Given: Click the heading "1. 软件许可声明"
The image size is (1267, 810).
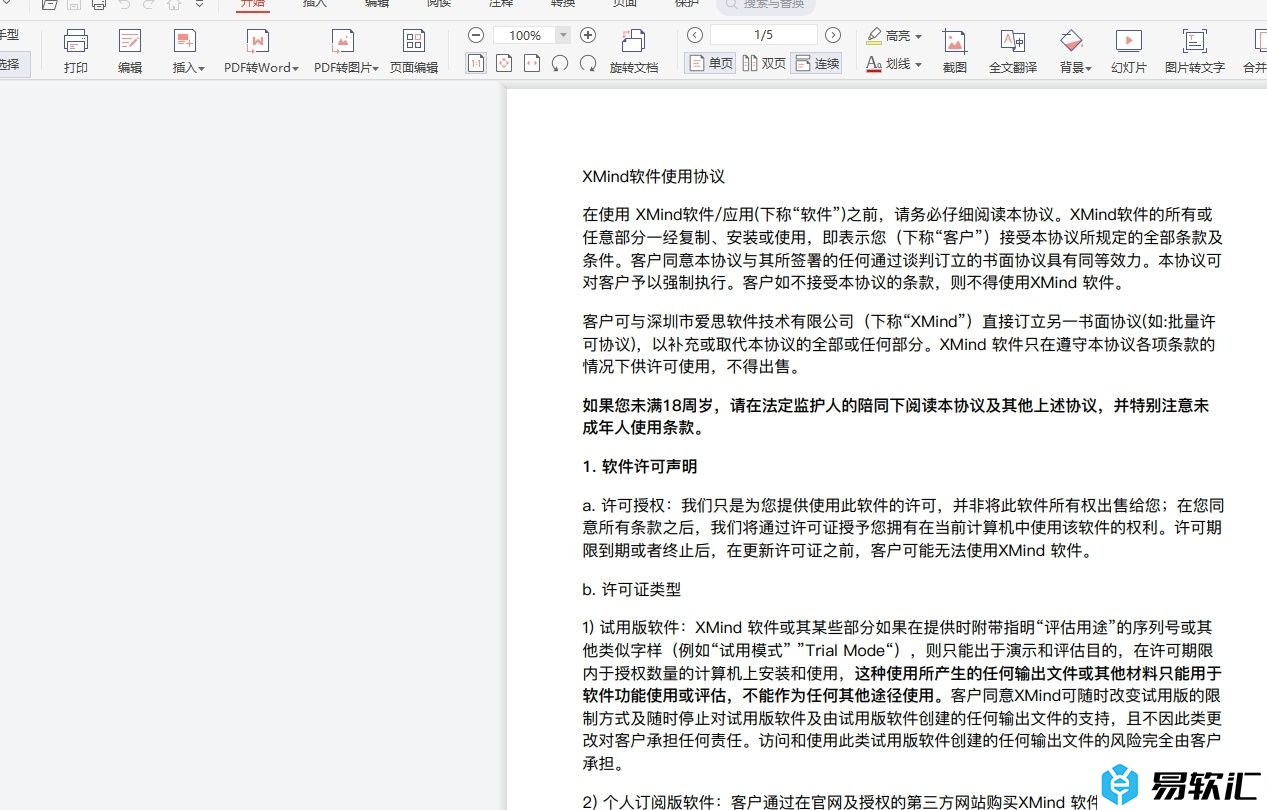Looking at the screenshot, I should [640, 467].
